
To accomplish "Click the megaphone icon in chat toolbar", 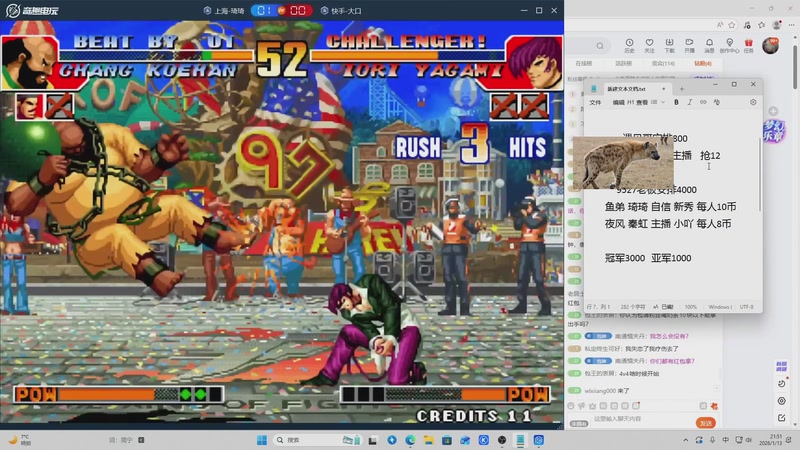I will 582,406.
